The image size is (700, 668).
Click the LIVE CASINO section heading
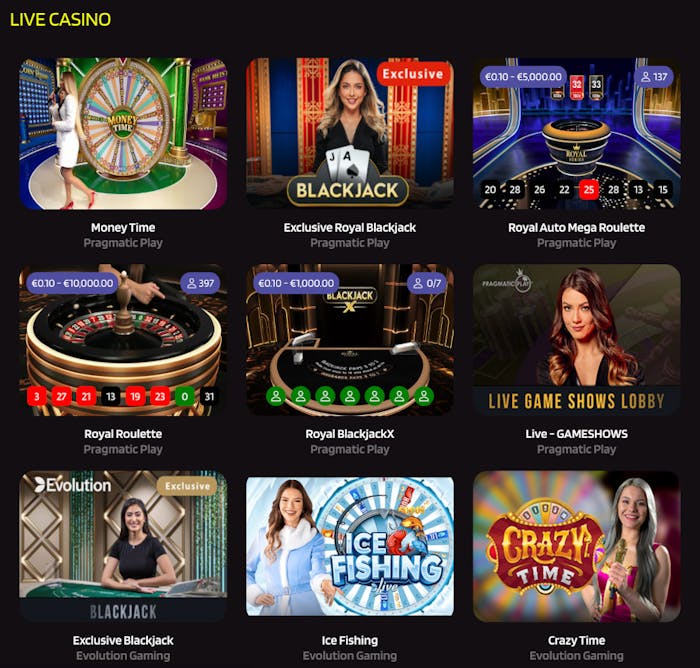60,20
